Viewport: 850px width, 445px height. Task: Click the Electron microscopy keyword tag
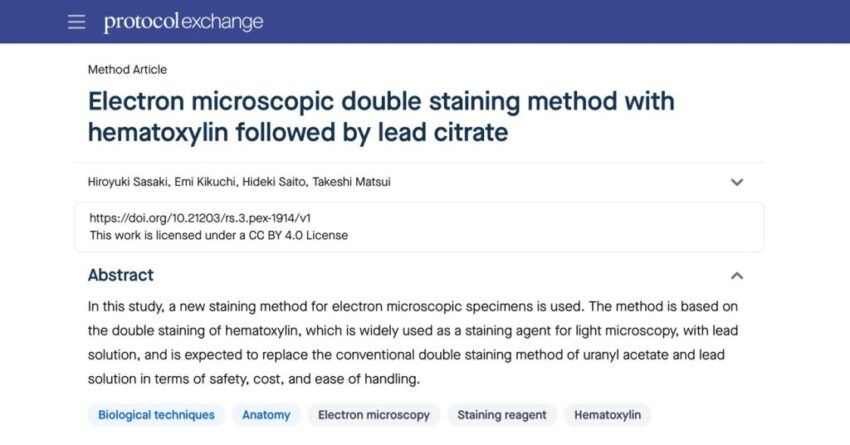[374, 415]
